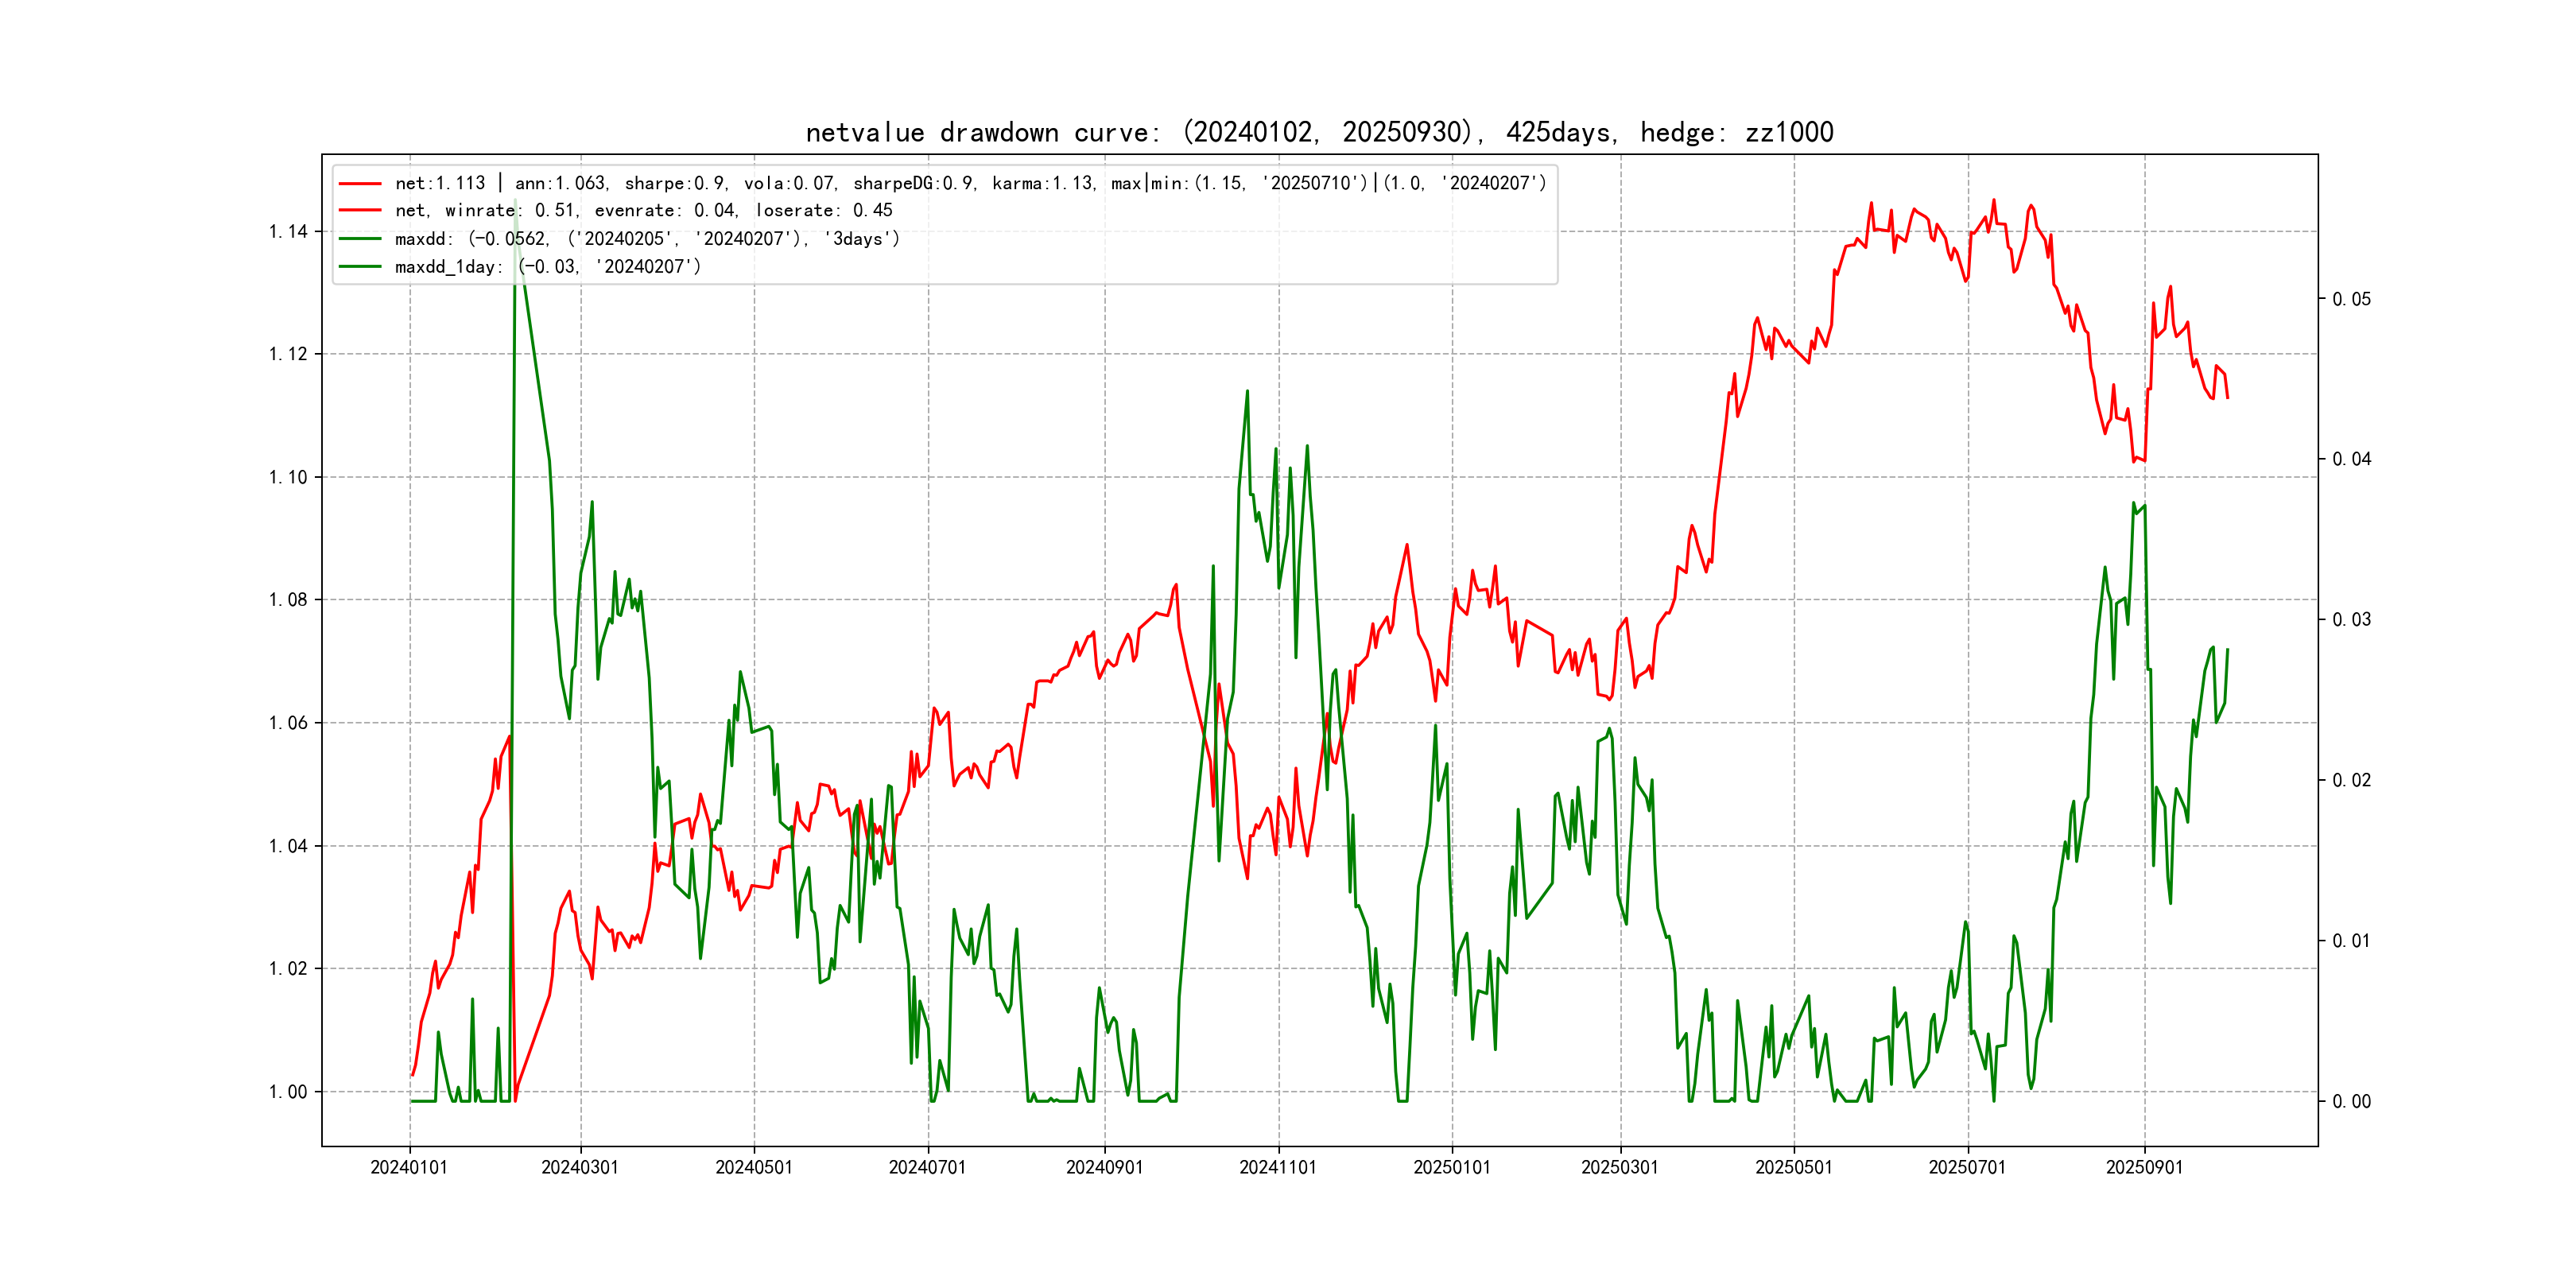The image size is (2576, 1288).
Task: Click the chart title text
Action: click(1319, 132)
